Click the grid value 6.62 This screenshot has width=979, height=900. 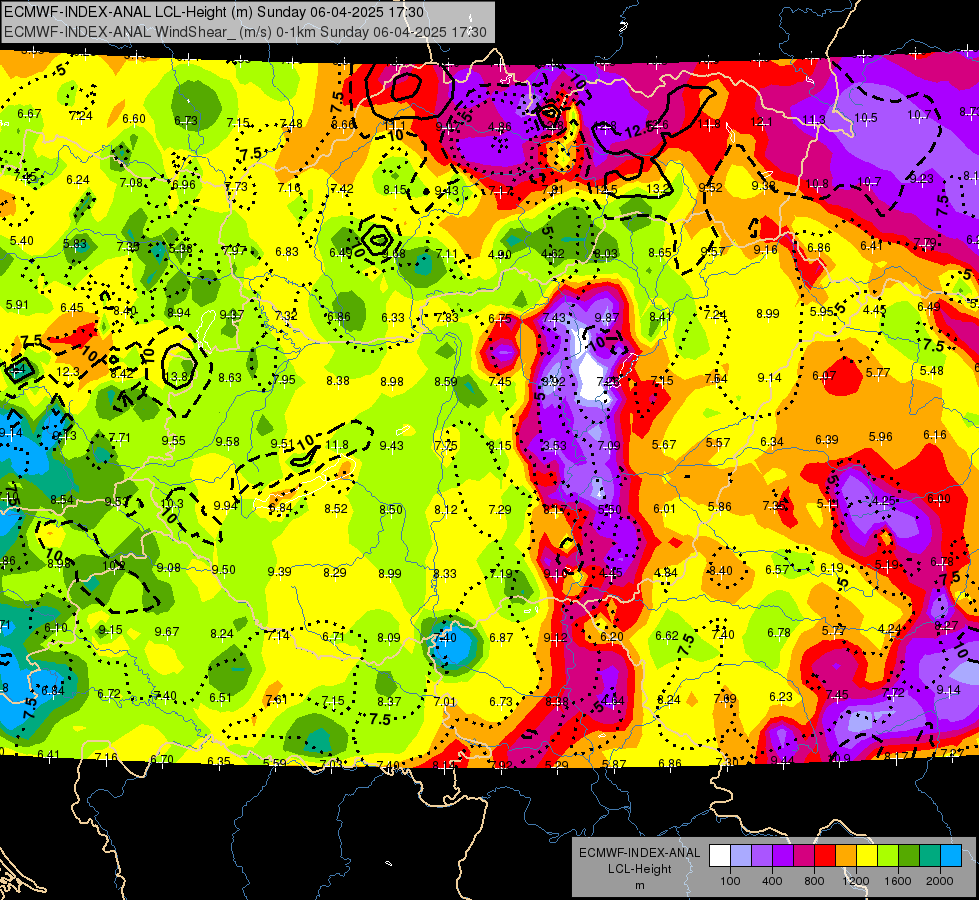[666, 636]
